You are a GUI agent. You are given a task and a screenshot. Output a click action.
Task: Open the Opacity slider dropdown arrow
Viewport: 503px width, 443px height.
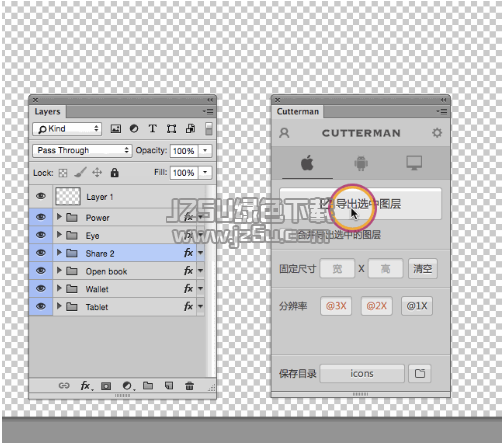pyautogui.click(x=205, y=151)
